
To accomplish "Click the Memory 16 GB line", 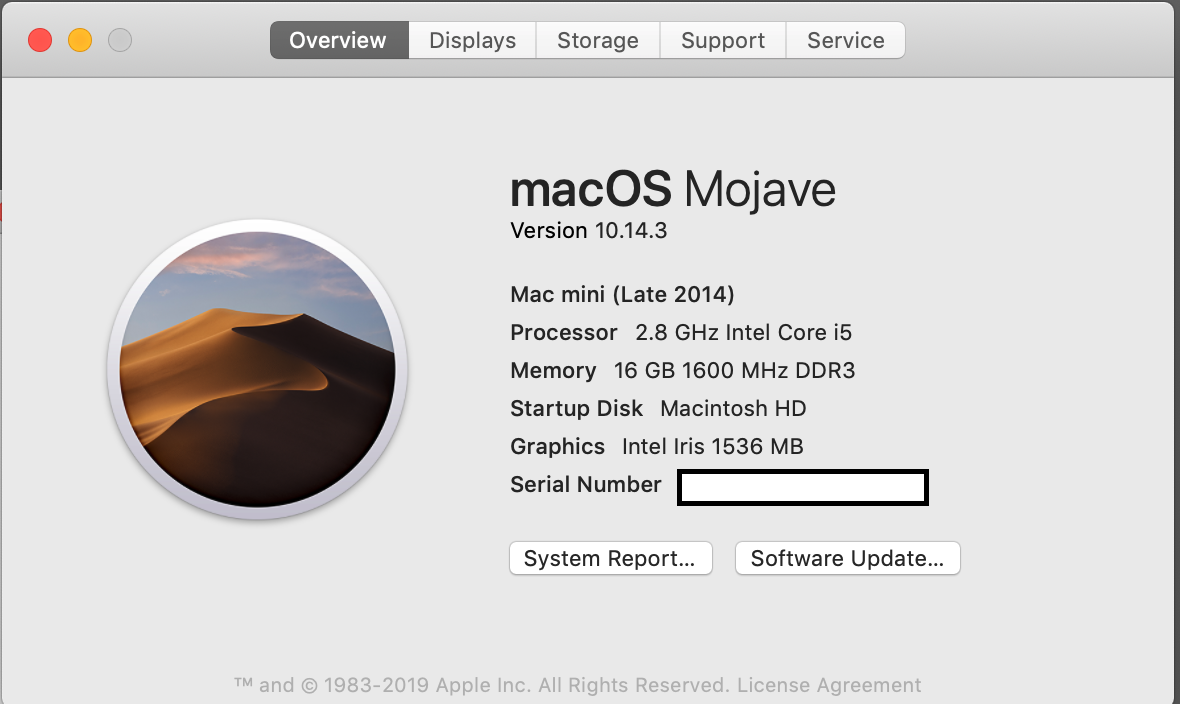I will (x=683, y=370).
